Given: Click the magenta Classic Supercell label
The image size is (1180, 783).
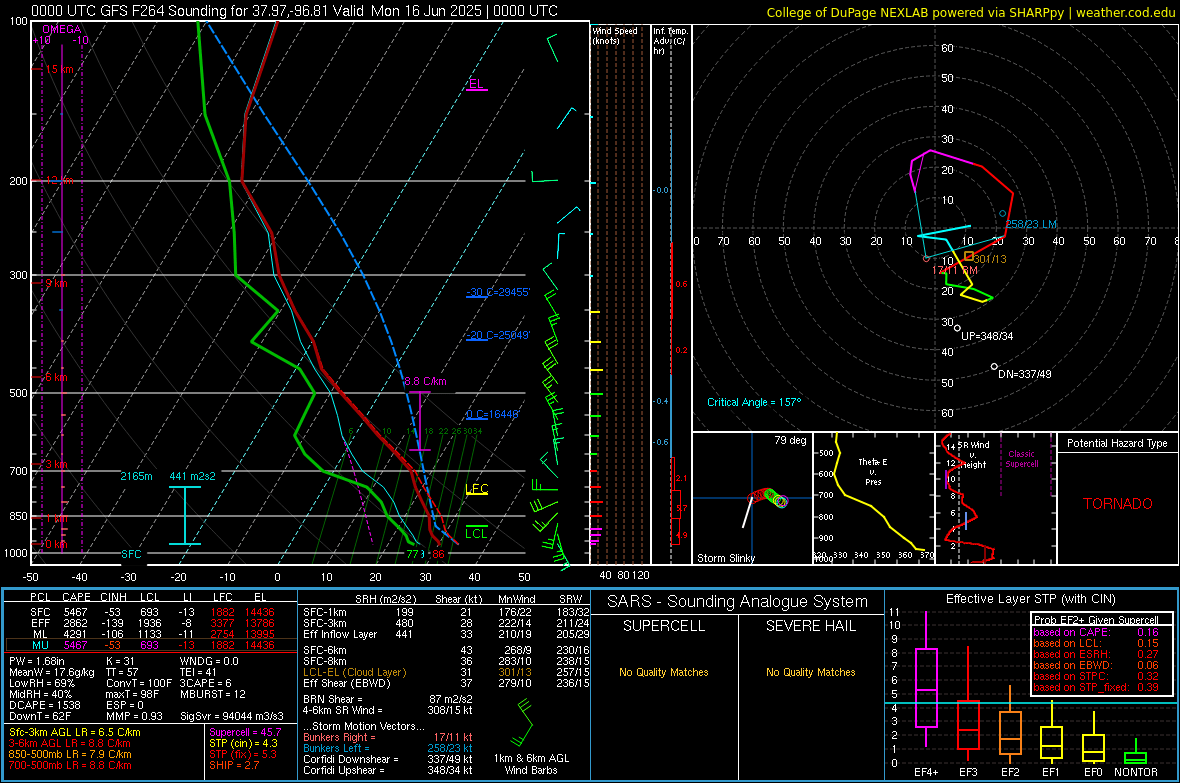Looking at the screenshot, I should (1021, 459).
